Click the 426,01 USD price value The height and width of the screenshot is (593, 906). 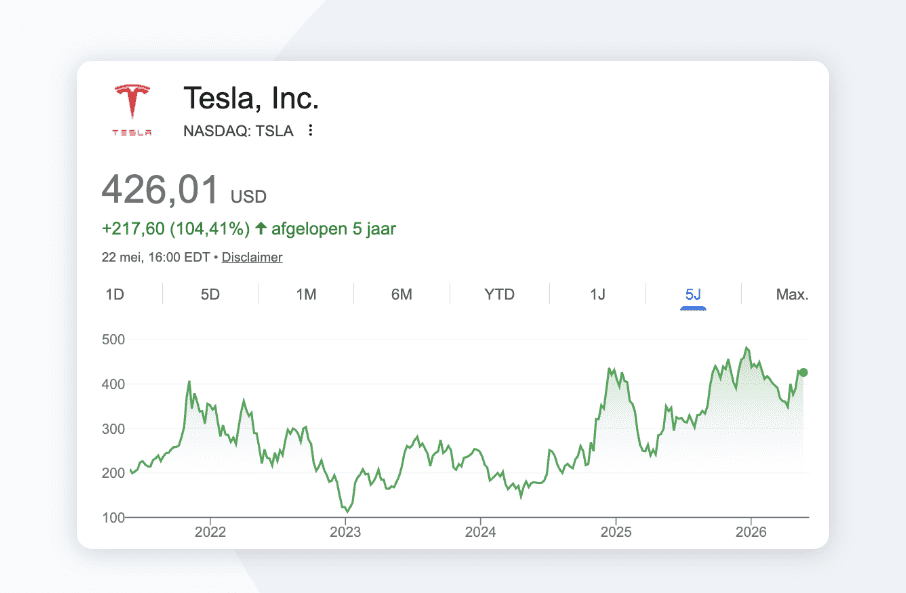184,190
